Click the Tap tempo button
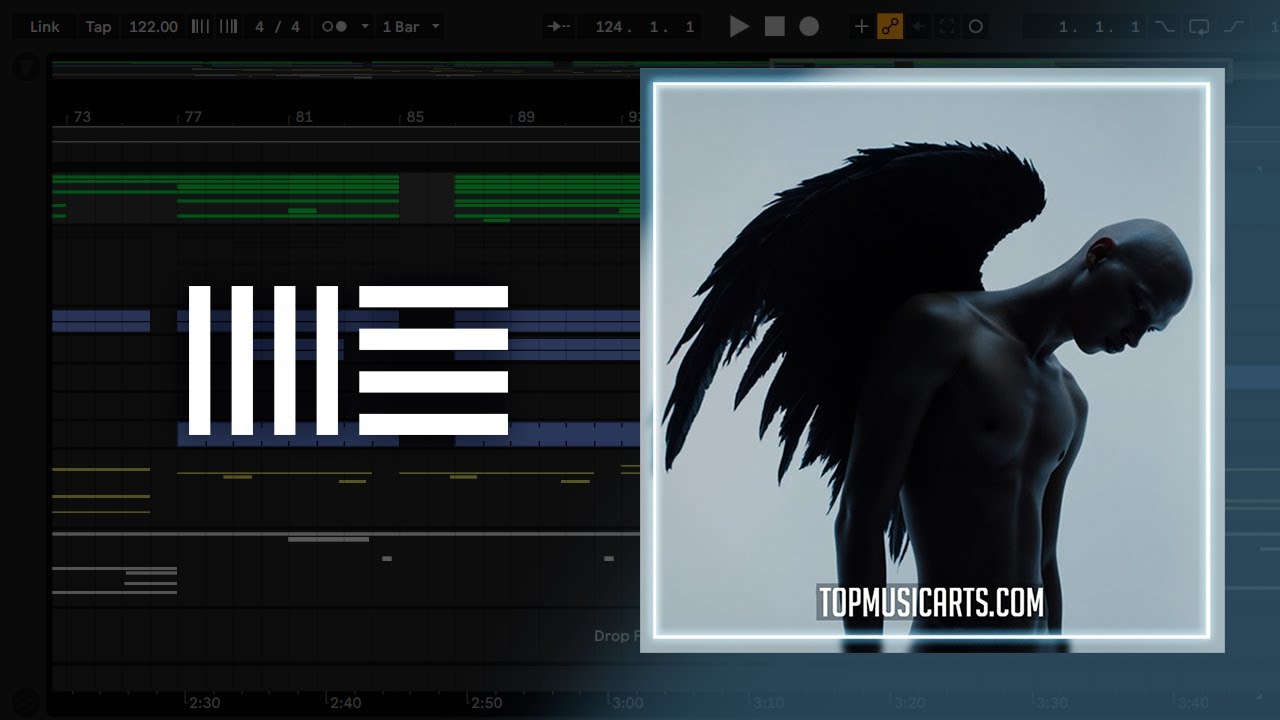Viewport: 1280px width, 720px height. 98,27
